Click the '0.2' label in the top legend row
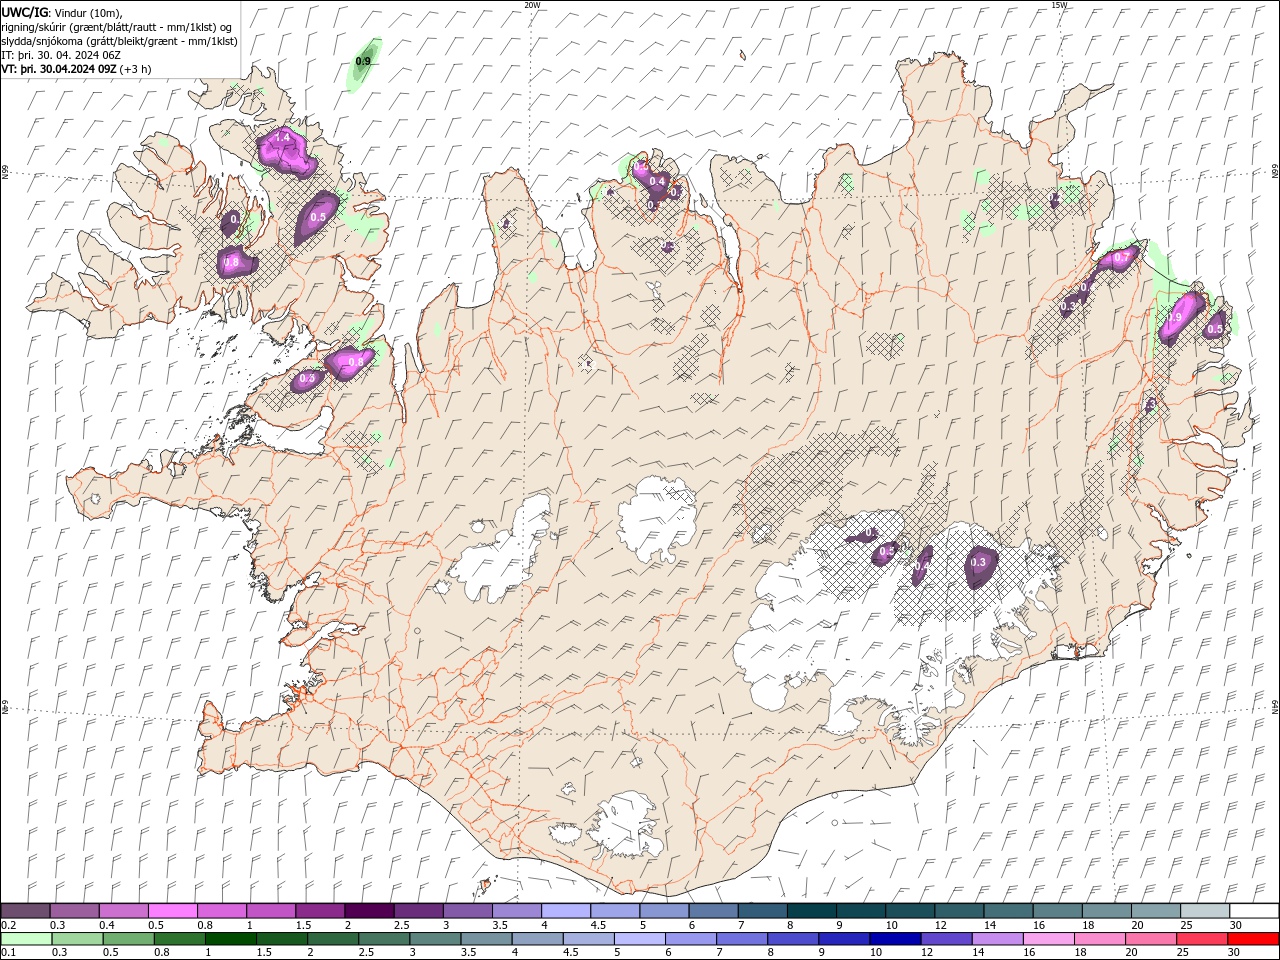The image size is (1280, 960). click(10, 925)
